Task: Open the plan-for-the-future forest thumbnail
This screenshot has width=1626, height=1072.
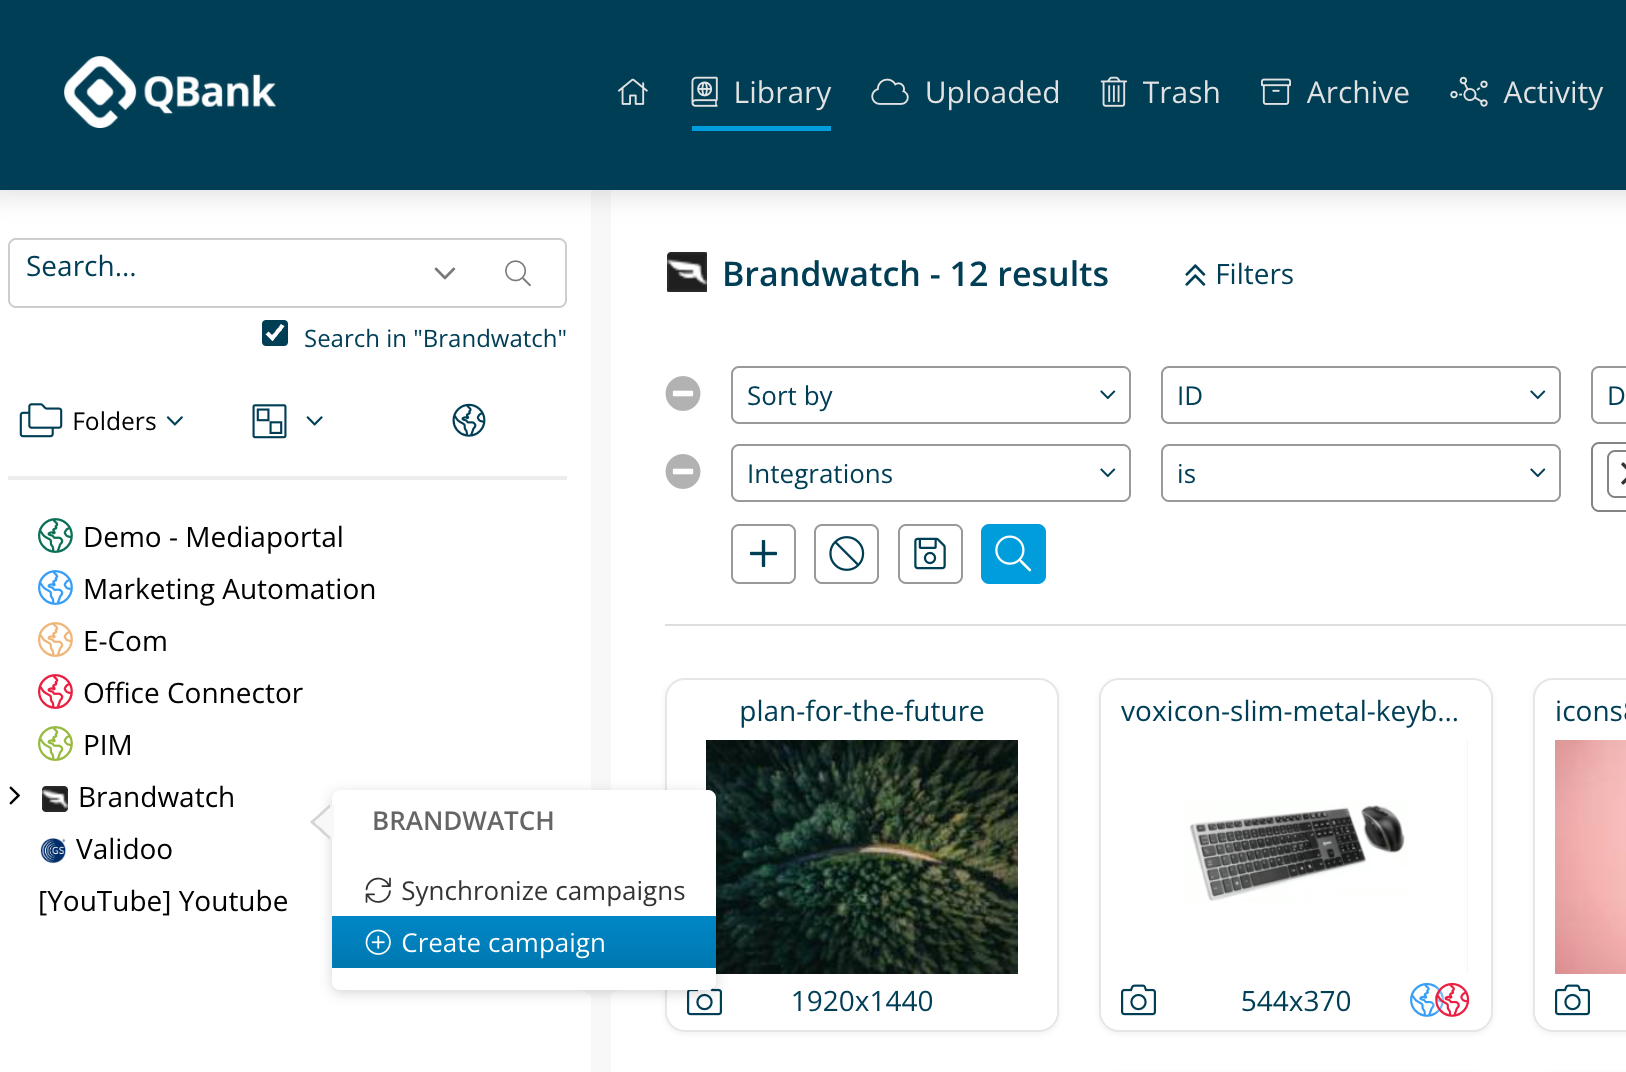Action: coord(862,857)
